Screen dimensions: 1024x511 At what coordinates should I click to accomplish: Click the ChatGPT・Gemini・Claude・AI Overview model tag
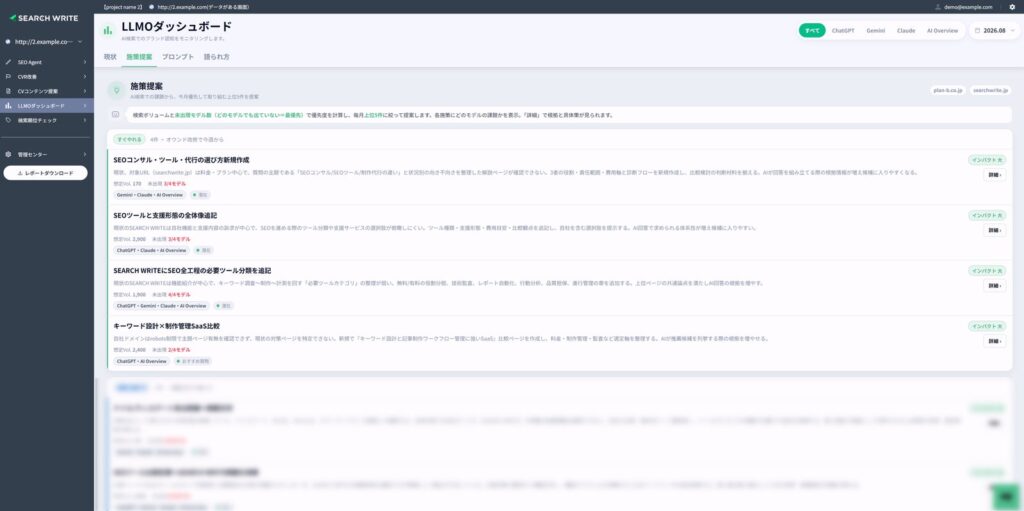(x=161, y=305)
